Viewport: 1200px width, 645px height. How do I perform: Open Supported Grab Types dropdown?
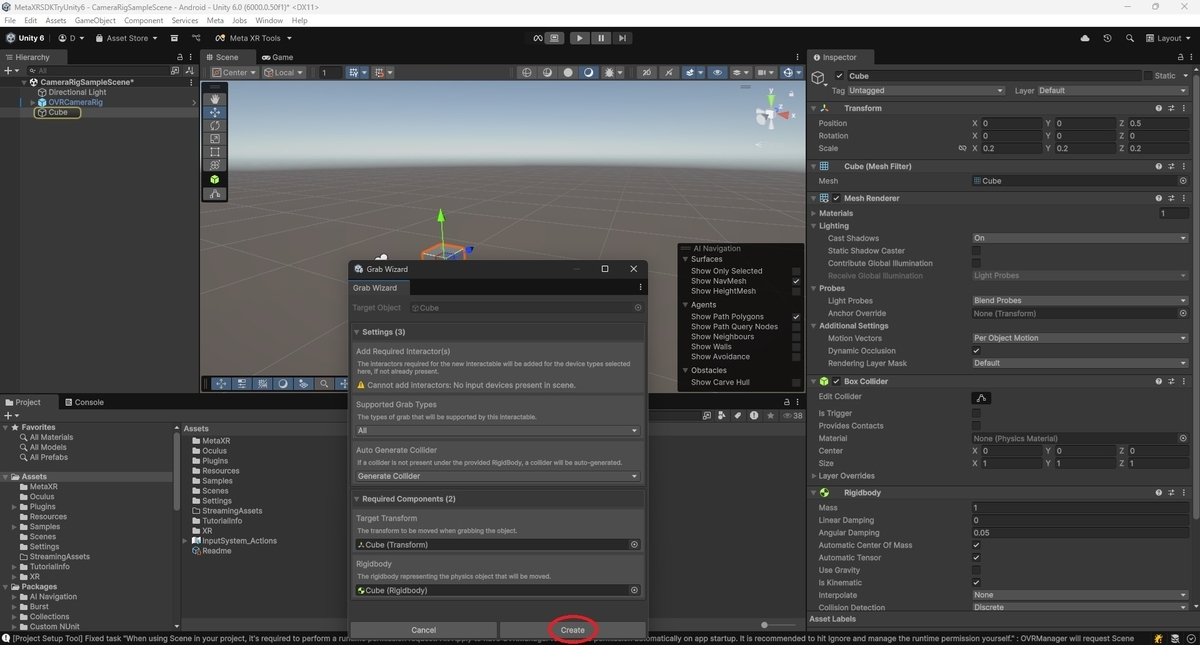[x=497, y=431]
